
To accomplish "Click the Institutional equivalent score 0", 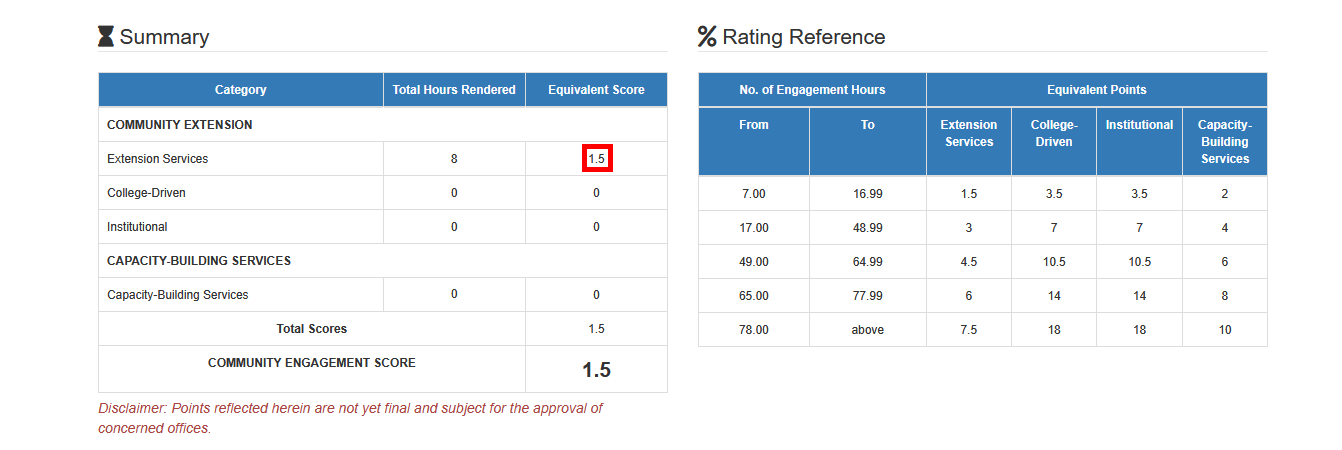I will 596,227.
